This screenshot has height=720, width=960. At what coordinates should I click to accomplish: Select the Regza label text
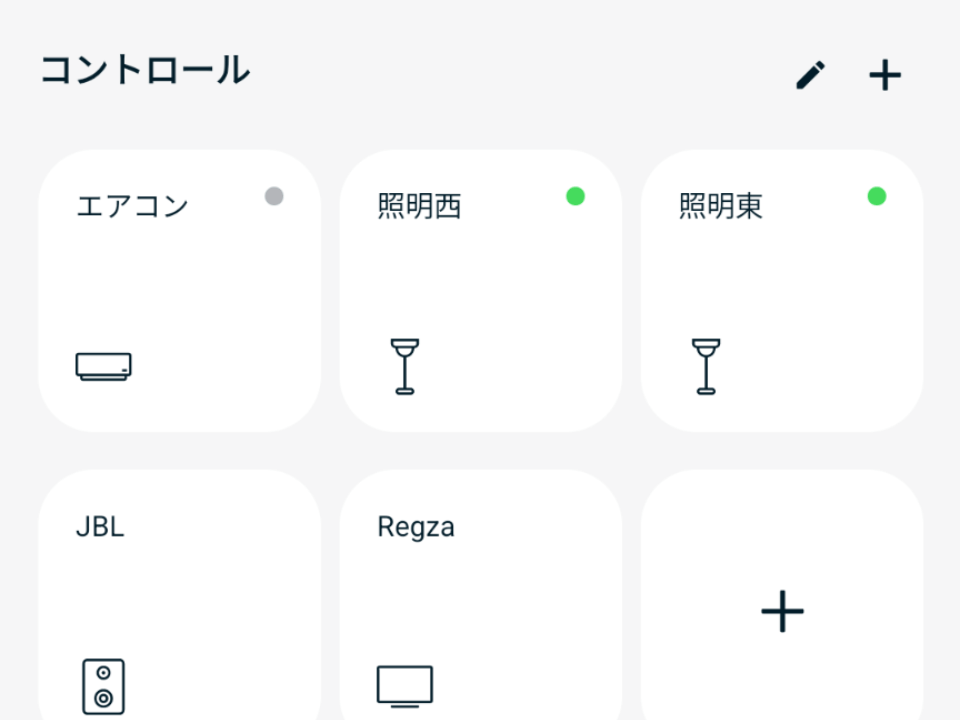click(x=416, y=527)
